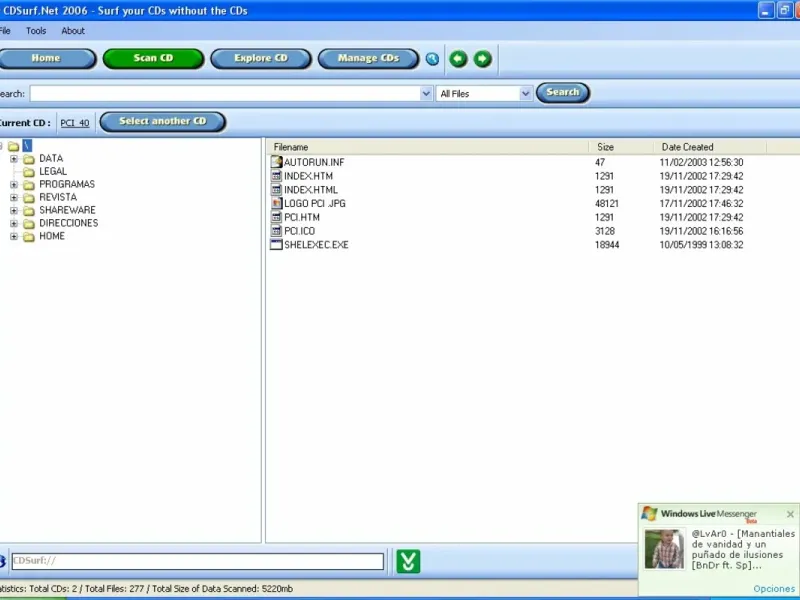Expand the DATA folder node
This screenshot has width=800, height=600.
pyautogui.click(x=14, y=159)
